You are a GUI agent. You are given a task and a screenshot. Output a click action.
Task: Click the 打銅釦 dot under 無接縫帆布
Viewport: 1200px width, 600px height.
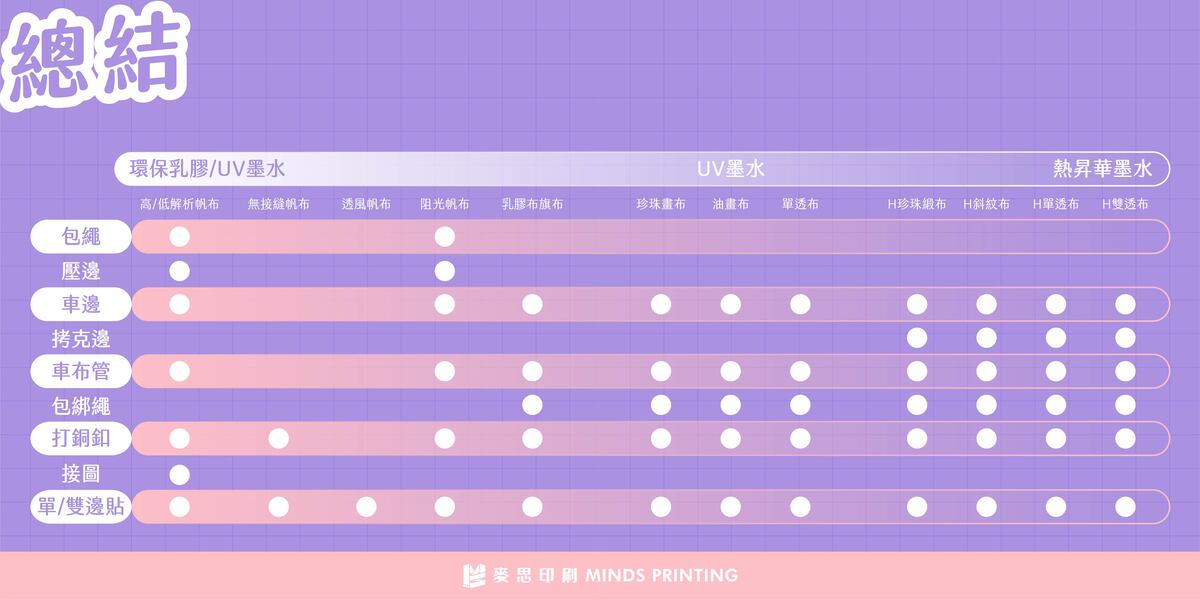(278, 438)
